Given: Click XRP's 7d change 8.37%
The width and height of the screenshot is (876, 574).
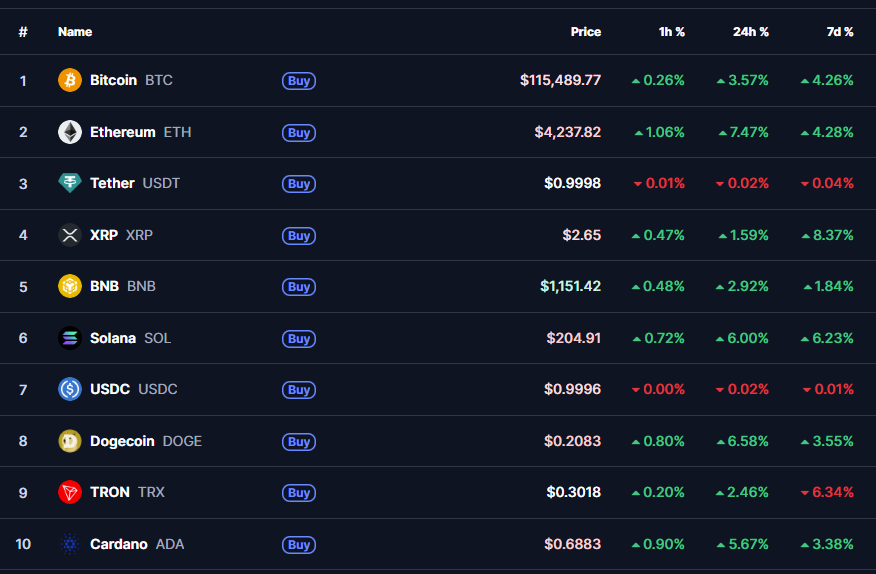Looking at the screenshot, I should (x=827, y=235).
